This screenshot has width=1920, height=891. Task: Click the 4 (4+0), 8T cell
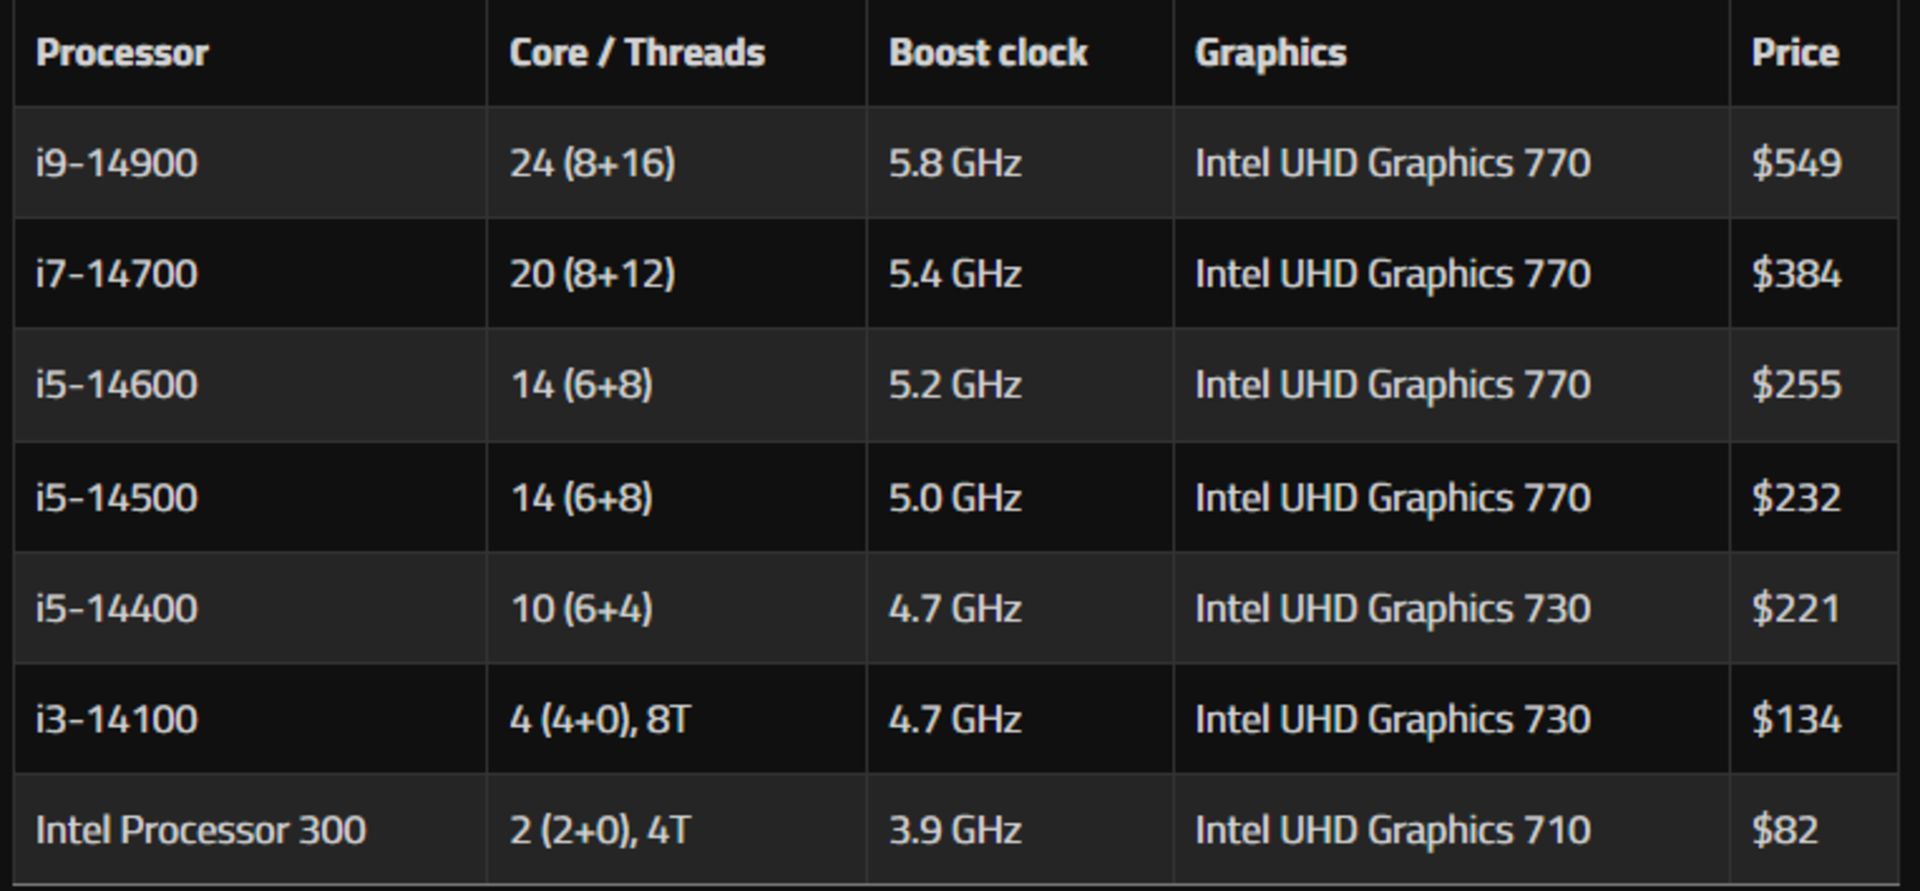(x=677, y=719)
